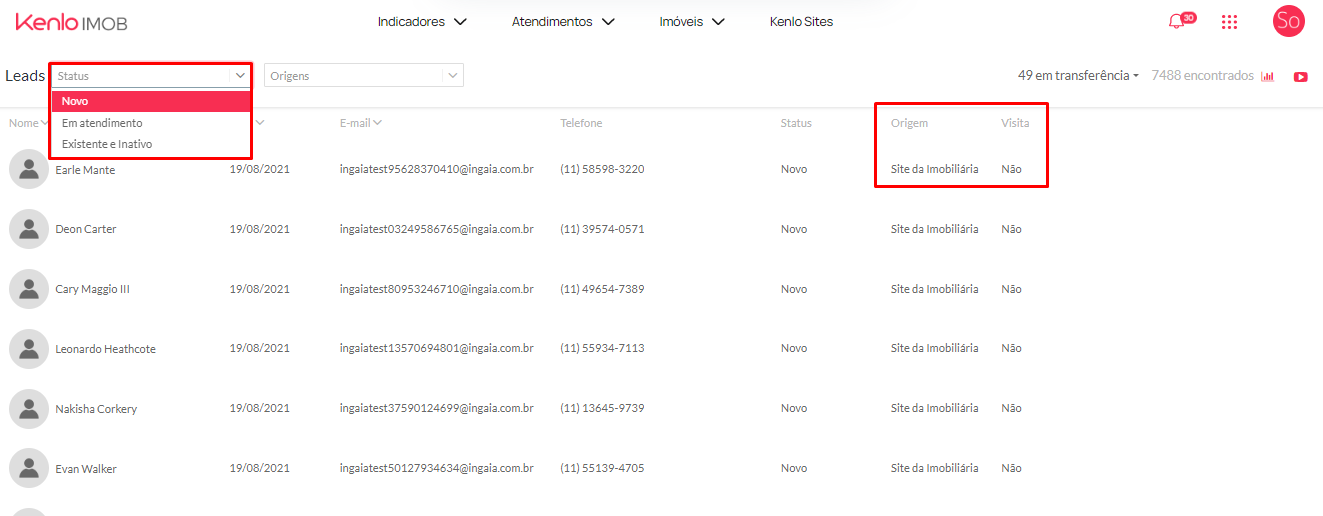This screenshot has width=1323, height=516.
Task: Open the red bar chart icon
Action: coord(1268,76)
